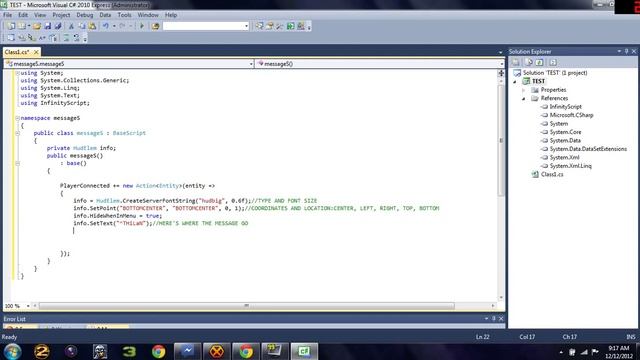Viewport: 640px width, 360px height.
Task: Toggle auto-hide pin on Error List panel
Action: tap(494, 319)
